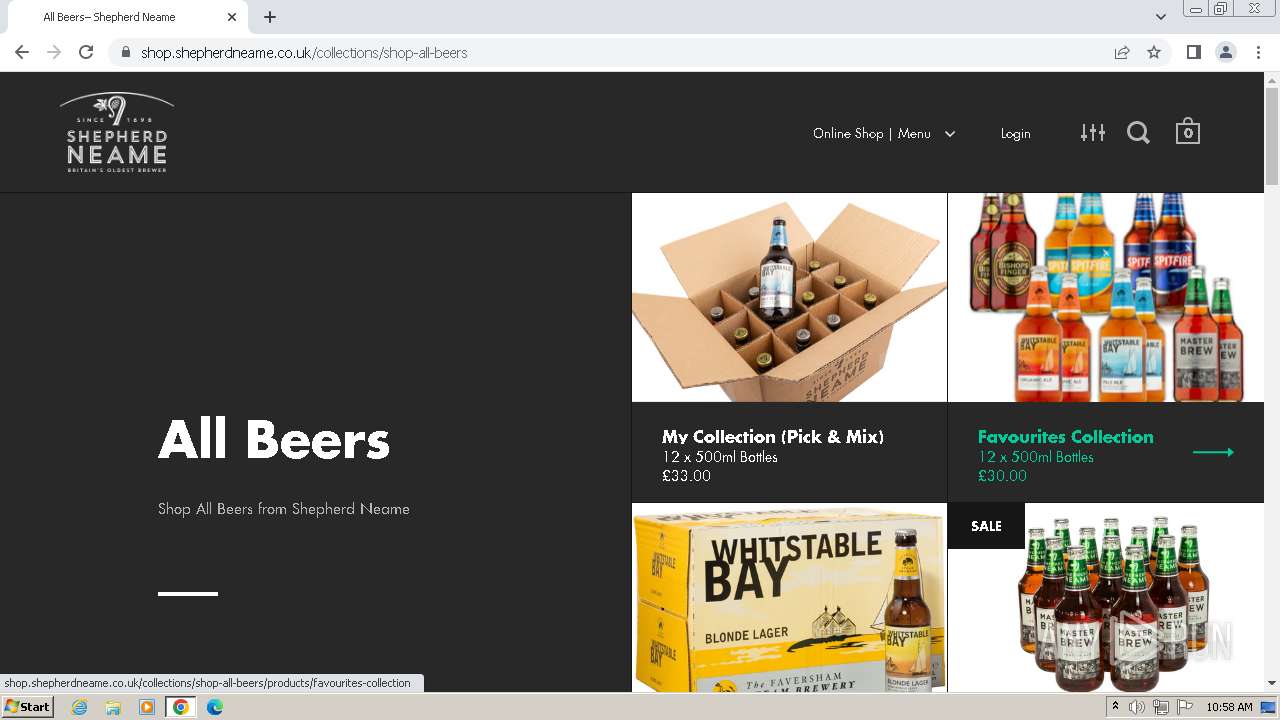Open the media player taskbar icon
The image size is (1280, 720).
(147, 707)
